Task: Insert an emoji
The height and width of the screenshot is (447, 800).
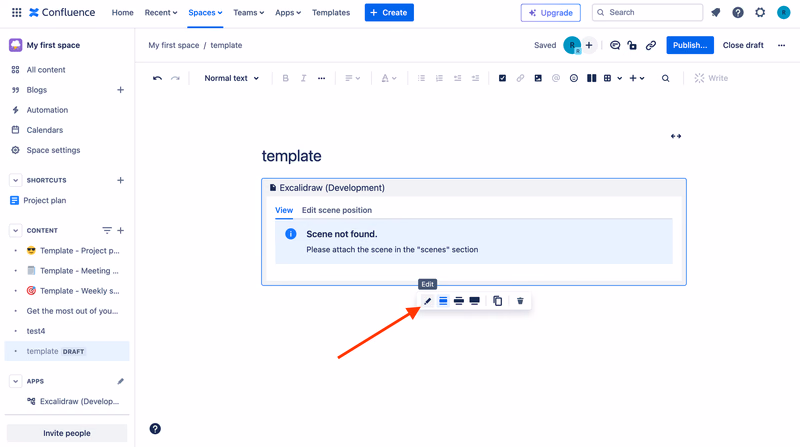Action: click(x=573, y=78)
